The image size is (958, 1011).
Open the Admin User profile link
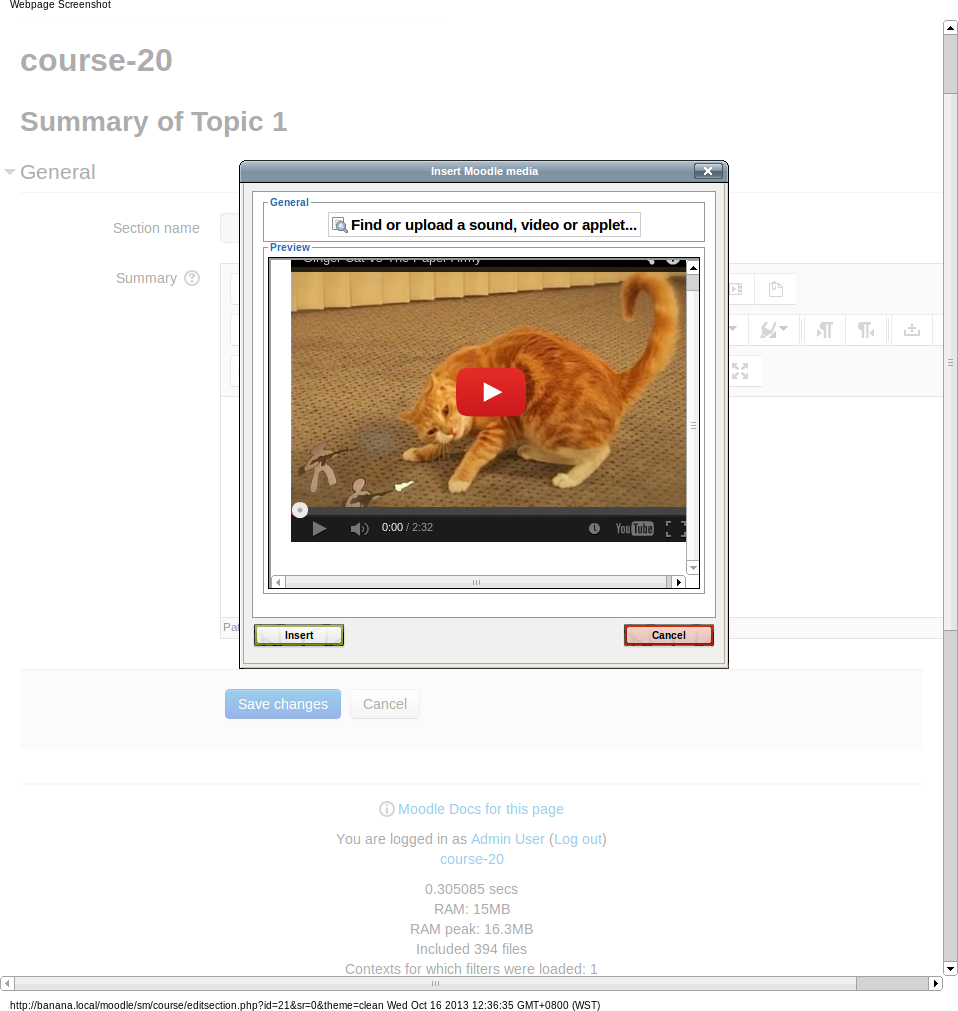coord(508,839)
